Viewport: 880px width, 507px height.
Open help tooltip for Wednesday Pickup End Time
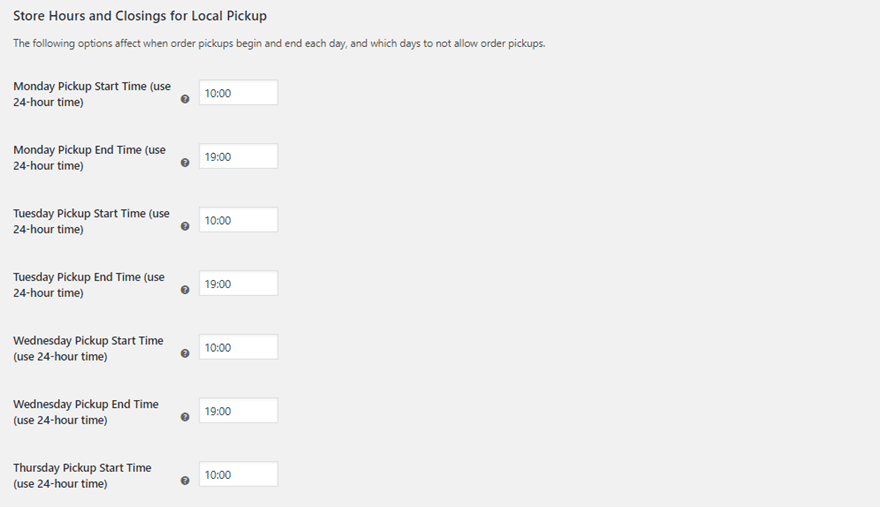[x=185, y=417]
